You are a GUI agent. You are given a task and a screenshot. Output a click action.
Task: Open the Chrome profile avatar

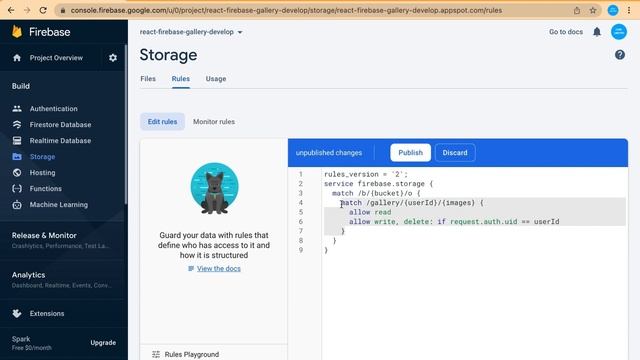point(613,10)
